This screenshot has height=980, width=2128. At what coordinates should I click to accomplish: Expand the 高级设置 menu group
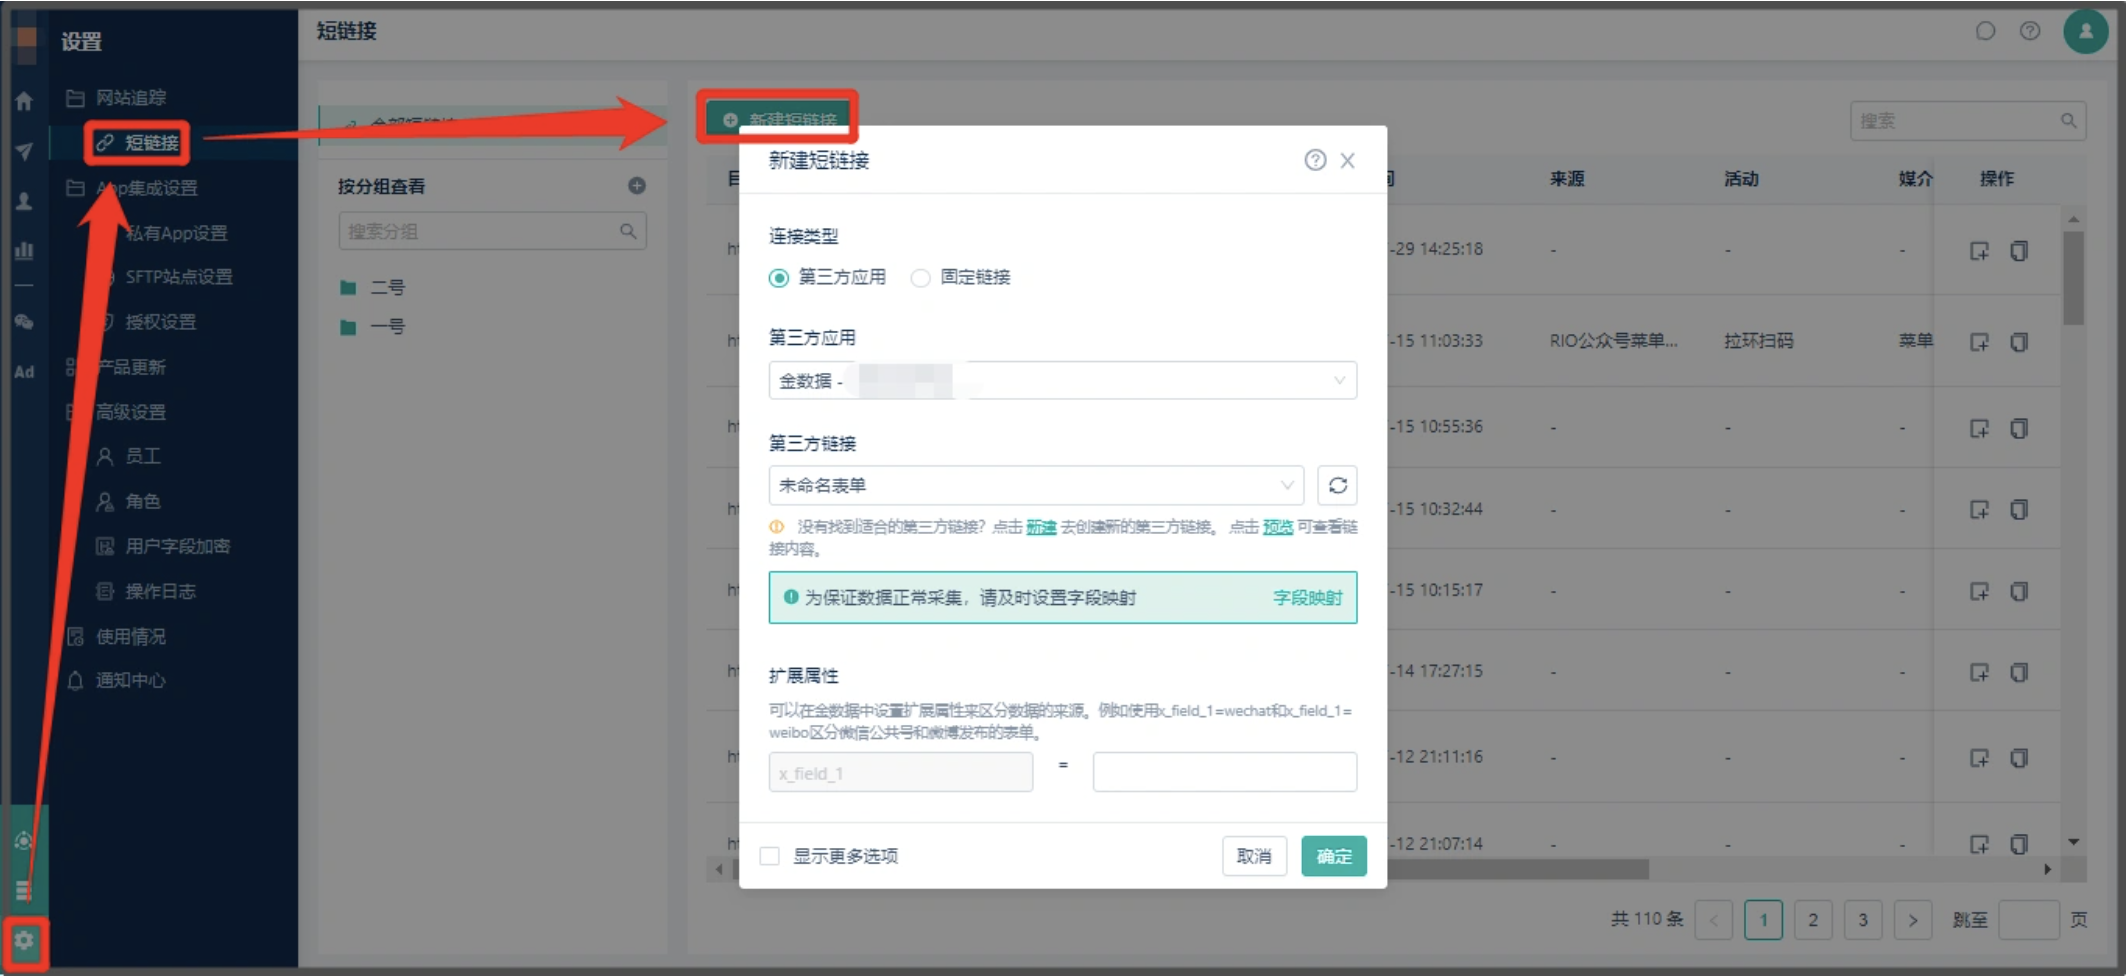click(x=130, y=412)
